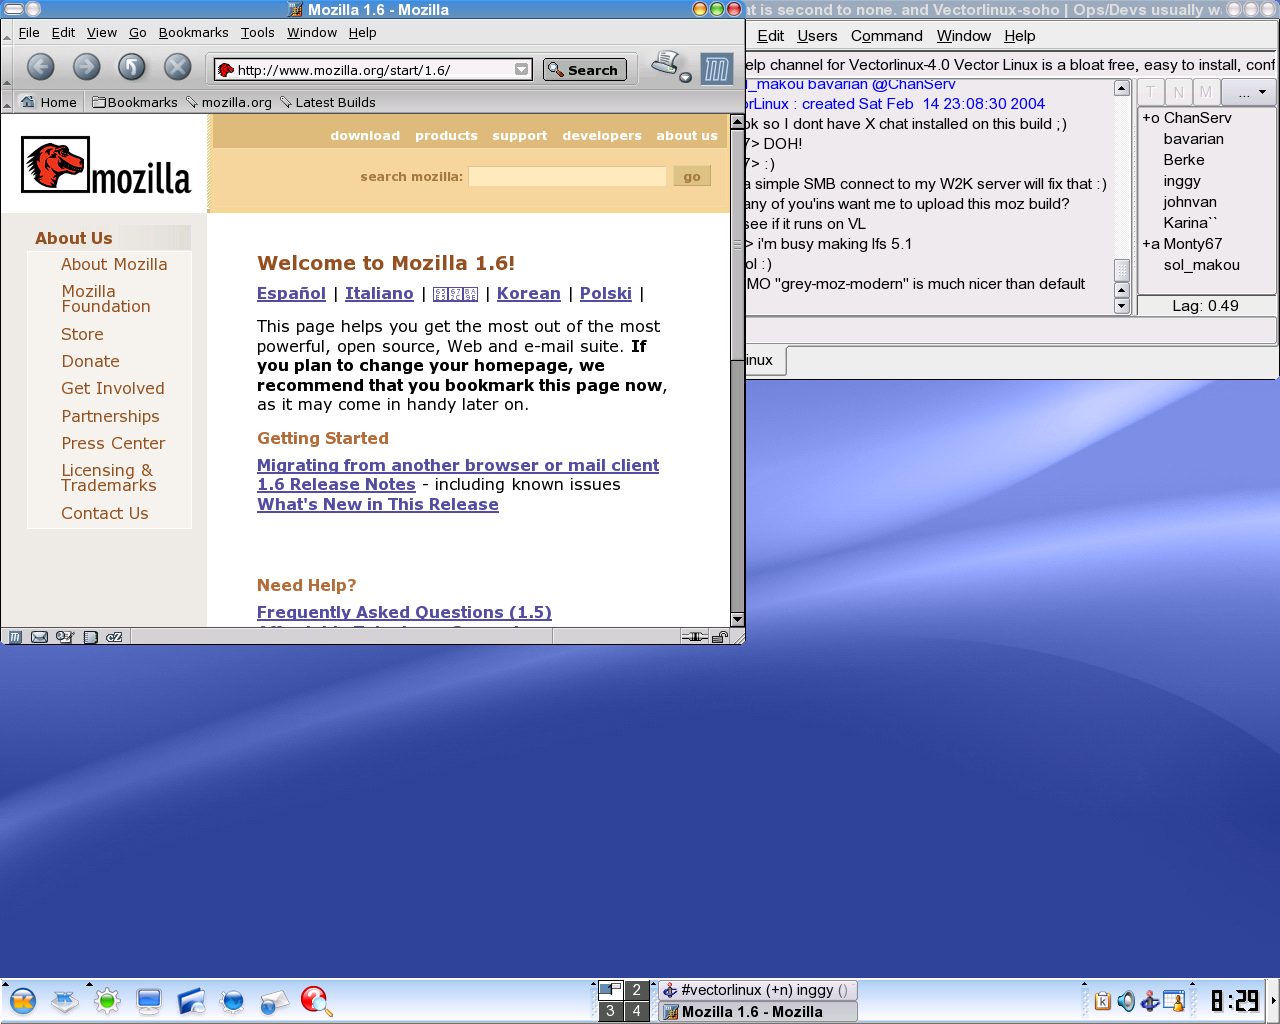Click the calendar reminder icon in the system tray
Image resolution: width=1280 pixels, height=1024 pixels.
1174,1001
